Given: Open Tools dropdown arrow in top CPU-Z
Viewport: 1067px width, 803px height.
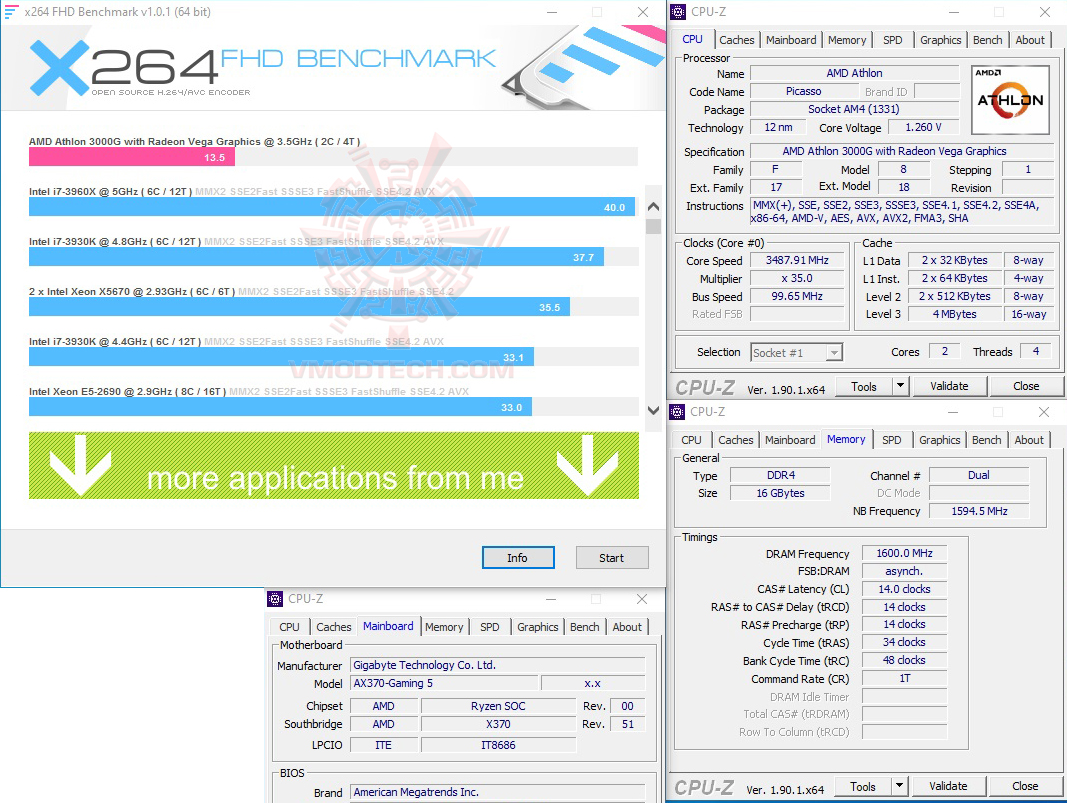Looking at the screenshot, I should 900,386.
